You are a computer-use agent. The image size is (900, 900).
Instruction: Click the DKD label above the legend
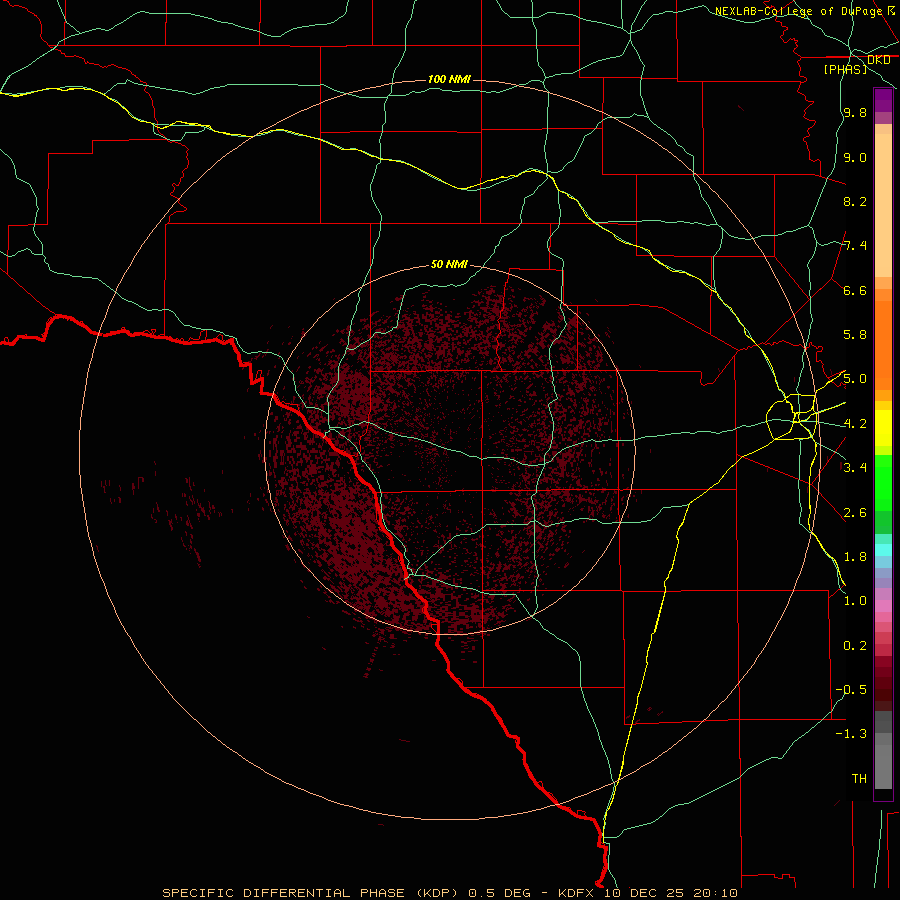point(879,60)
